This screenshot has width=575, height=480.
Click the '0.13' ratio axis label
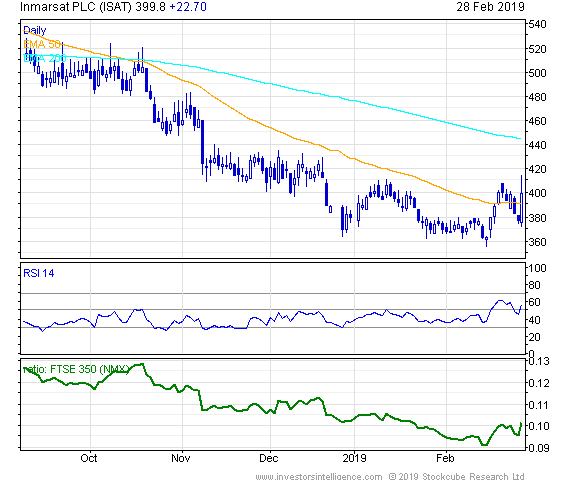pos(539,361)
